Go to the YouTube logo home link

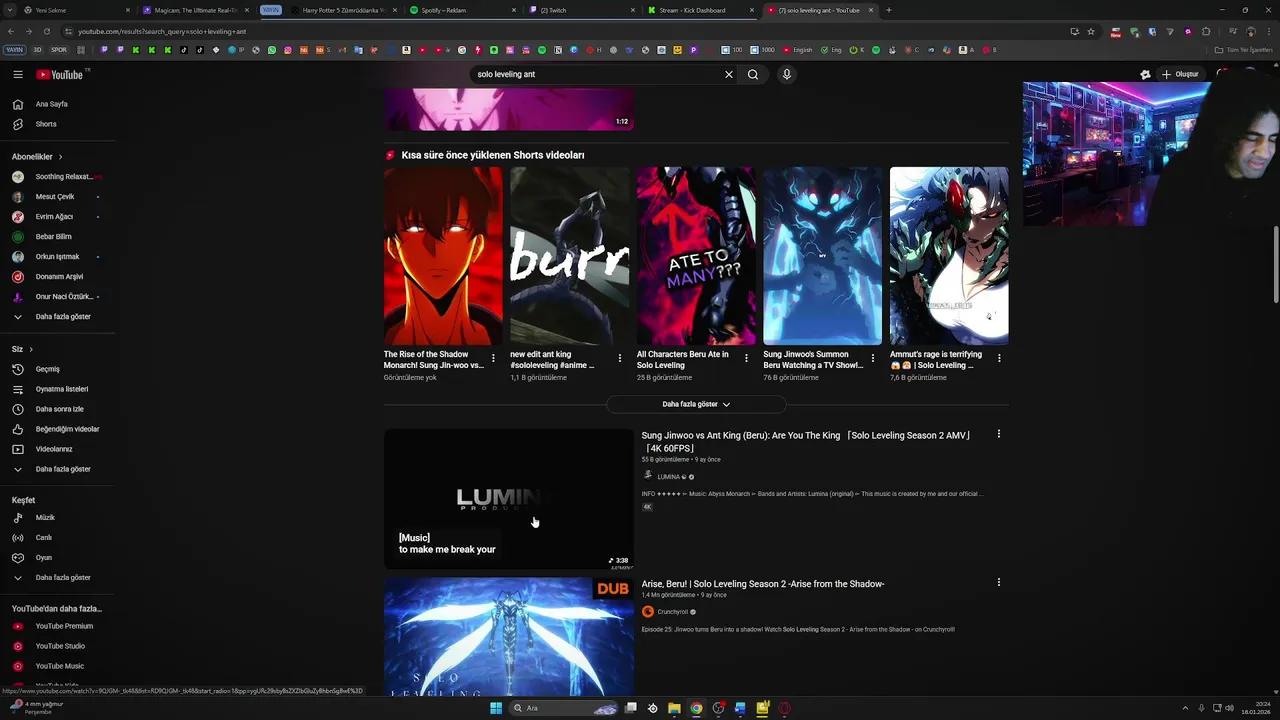tap(60, 74)
